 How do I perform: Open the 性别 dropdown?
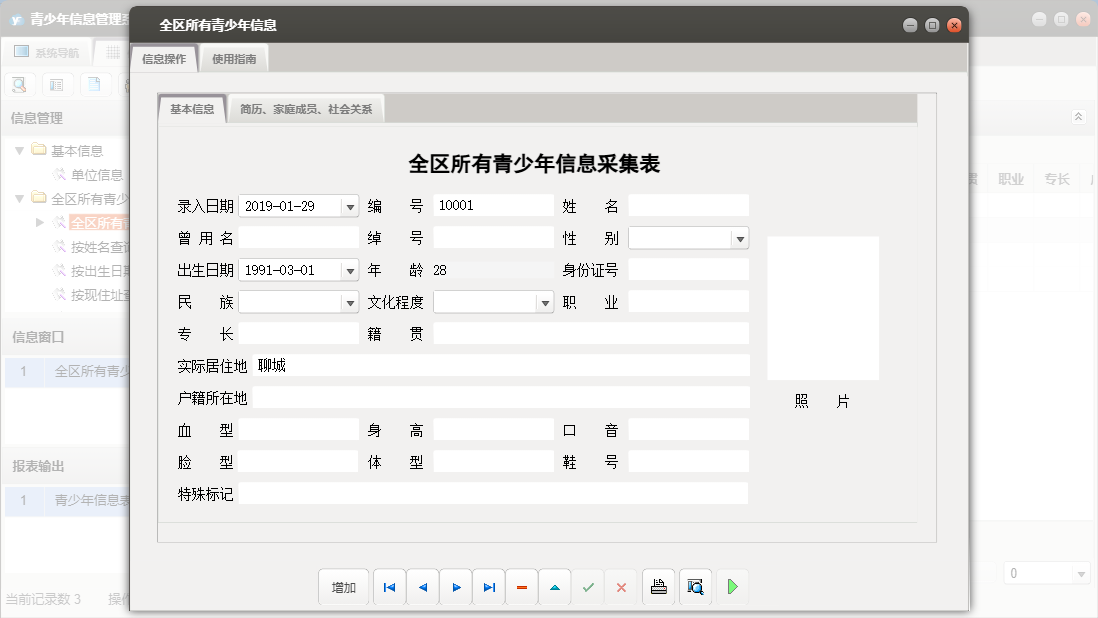pos(739,239)
